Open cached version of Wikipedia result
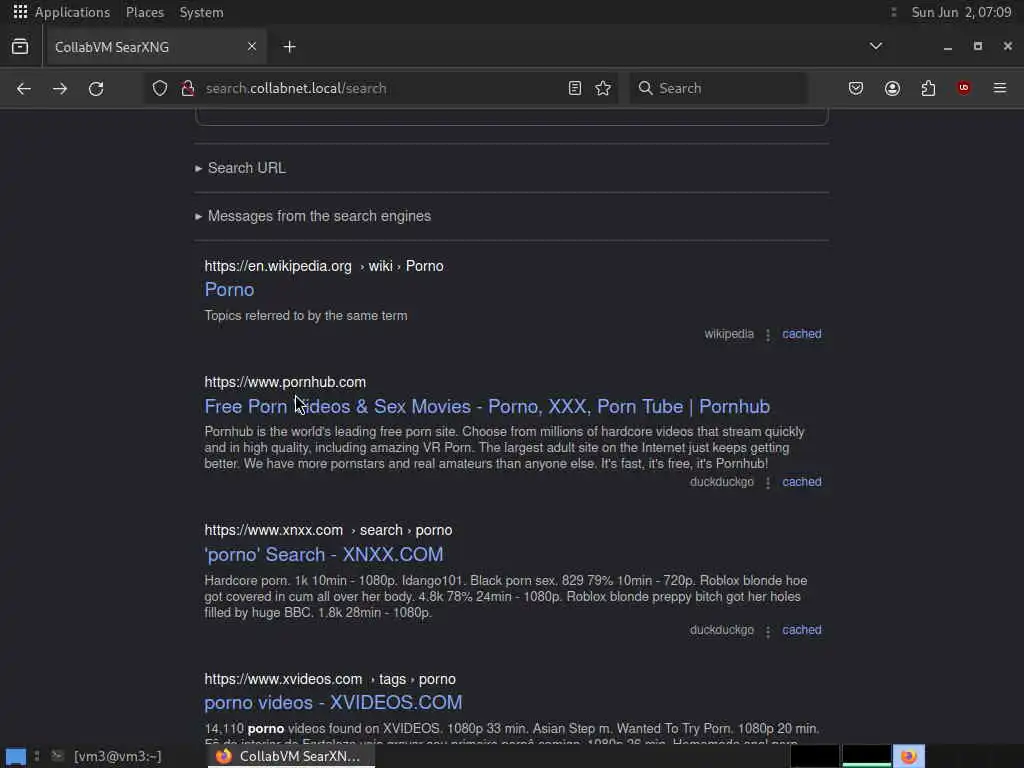The image size is (1024, 768). 801,334
